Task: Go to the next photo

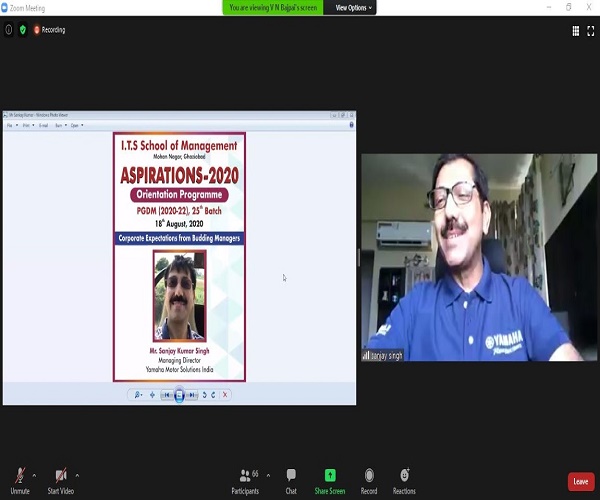Action: coord(192,395)
